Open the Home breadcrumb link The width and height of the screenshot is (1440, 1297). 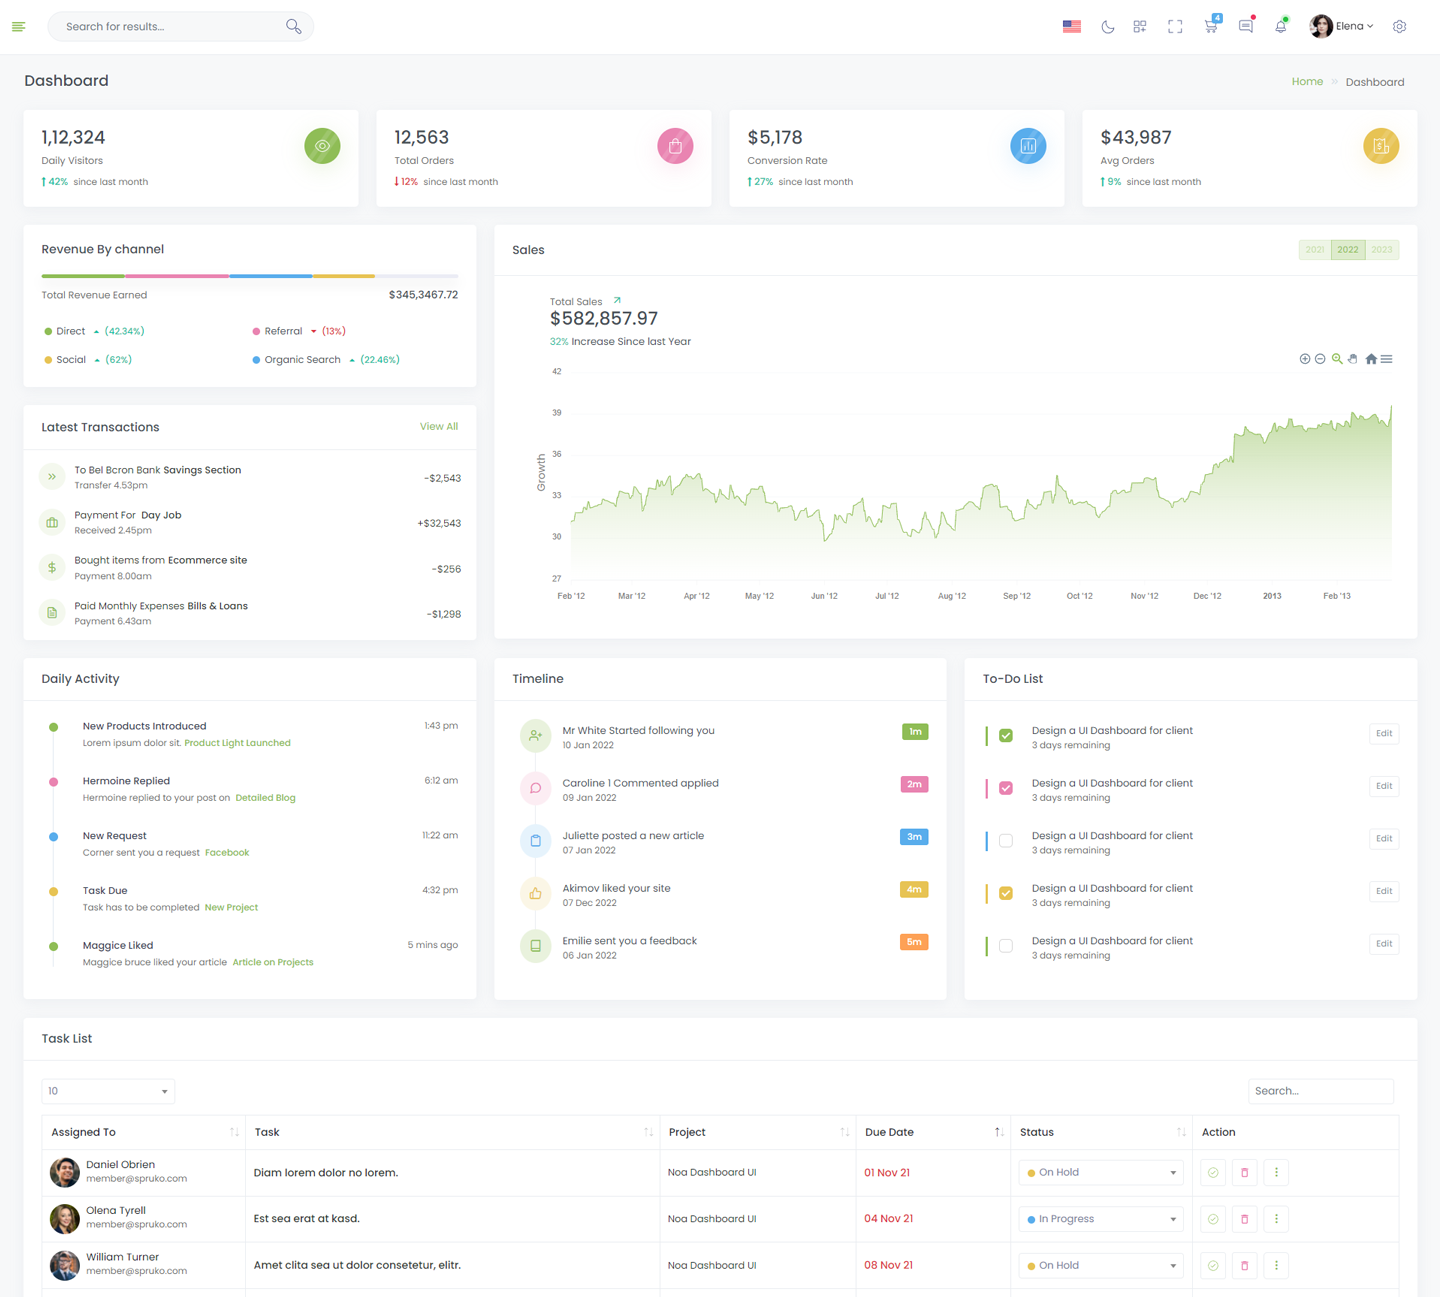coord(1307,82)
